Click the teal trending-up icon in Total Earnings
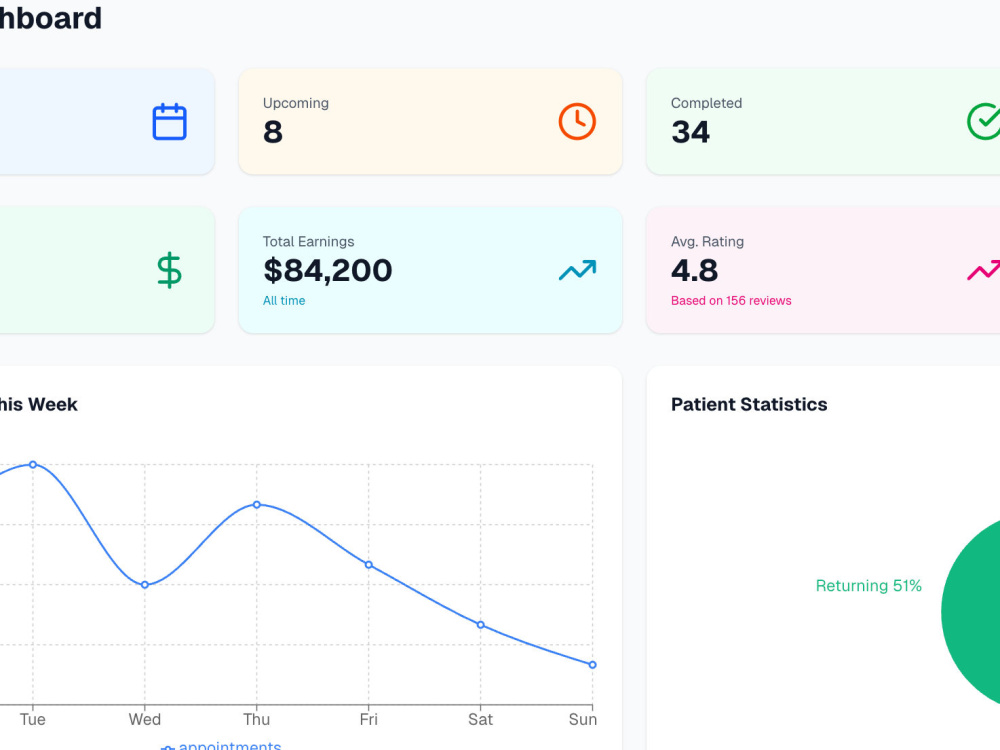Image resolution: width=1000 pixels, height=750 pixels. click(577, 270)
